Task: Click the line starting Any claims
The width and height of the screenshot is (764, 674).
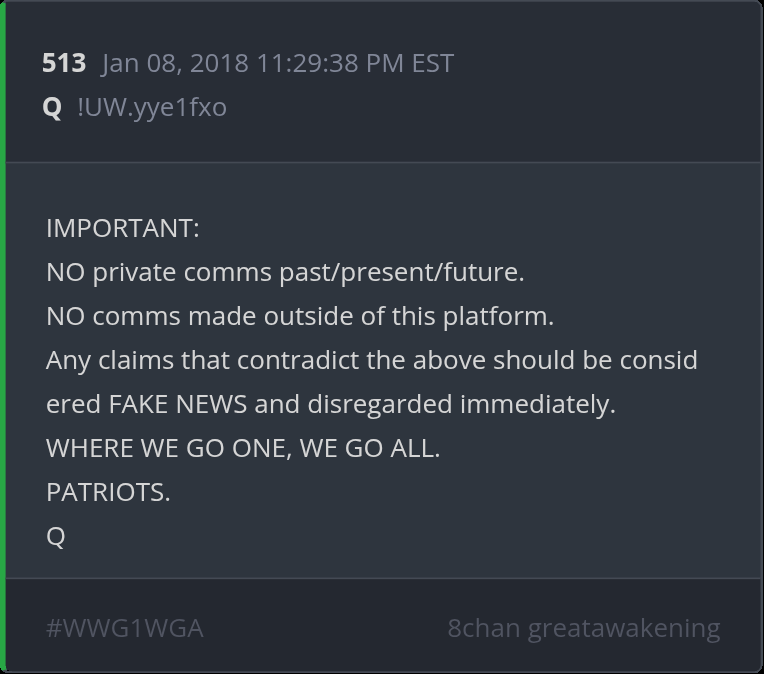Action: tap(371, 360)
